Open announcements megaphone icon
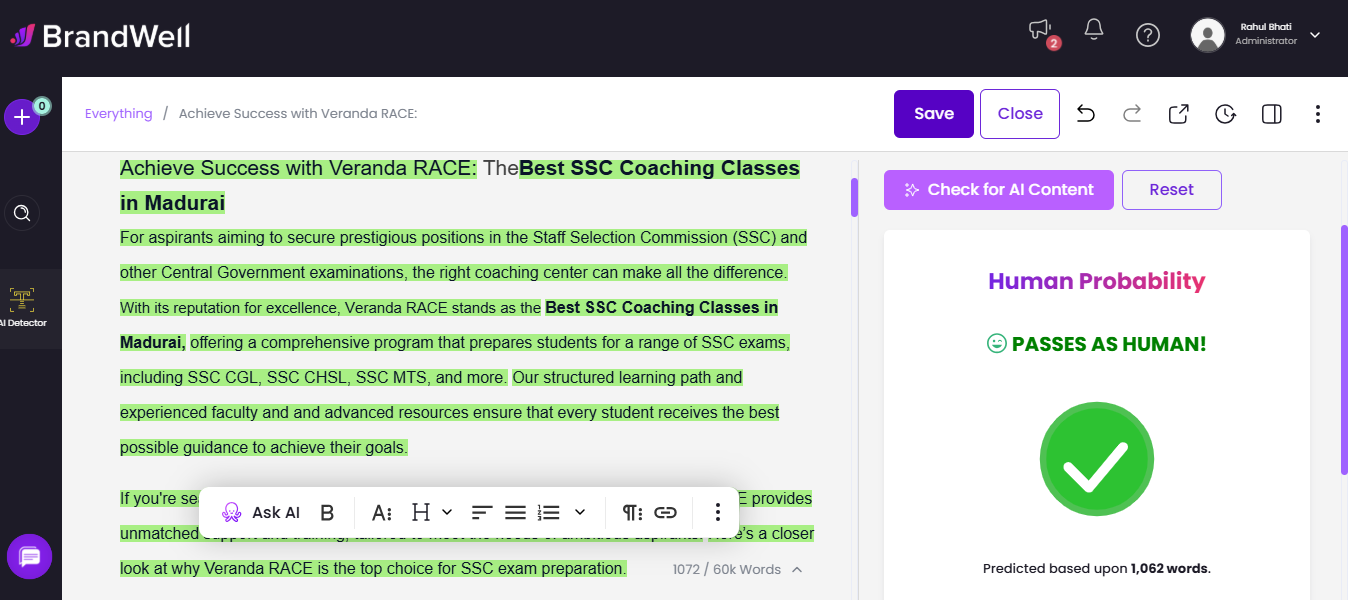 point(1041,31)
